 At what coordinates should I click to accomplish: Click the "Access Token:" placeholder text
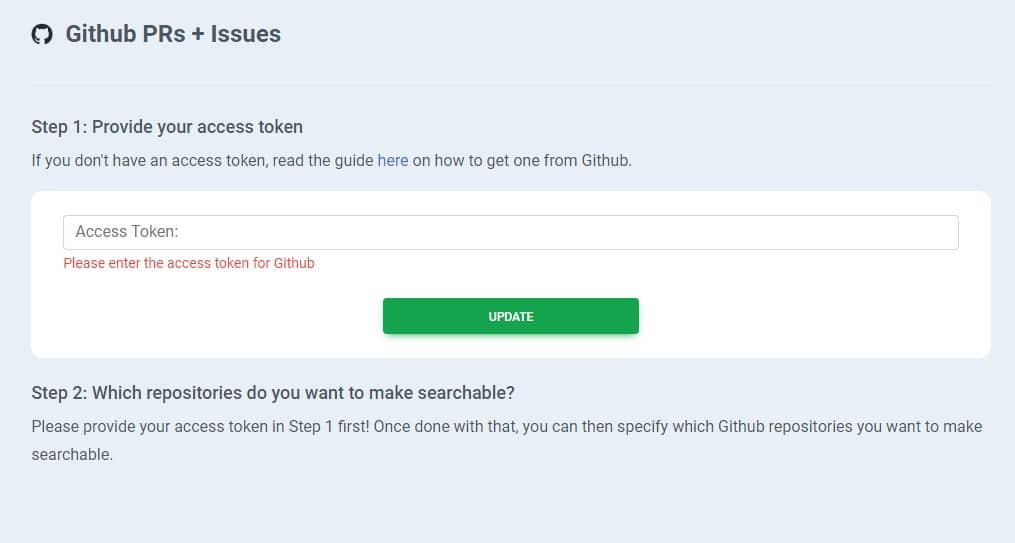(127, 232)
